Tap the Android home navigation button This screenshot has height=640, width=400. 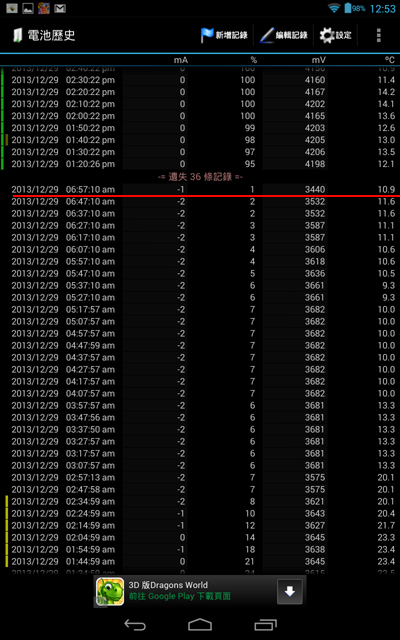pos(200,625)
